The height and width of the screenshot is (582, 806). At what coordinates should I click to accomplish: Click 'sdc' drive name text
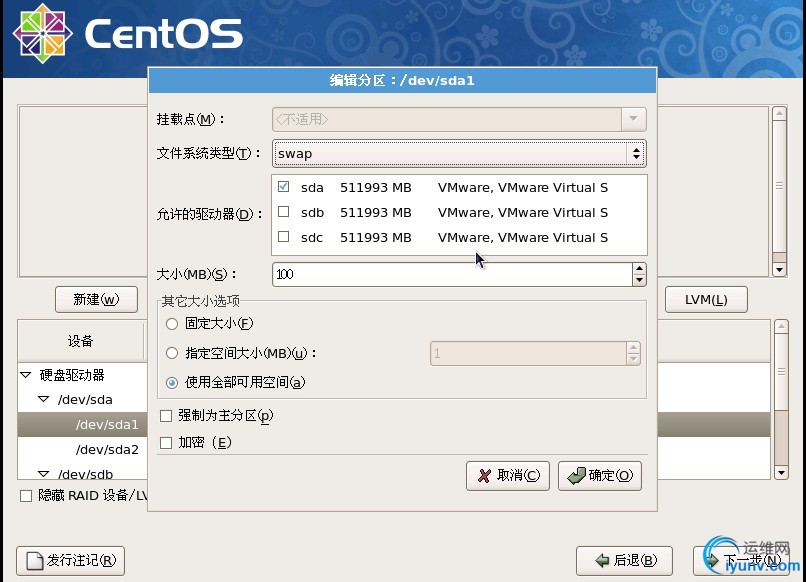point(312,238)
